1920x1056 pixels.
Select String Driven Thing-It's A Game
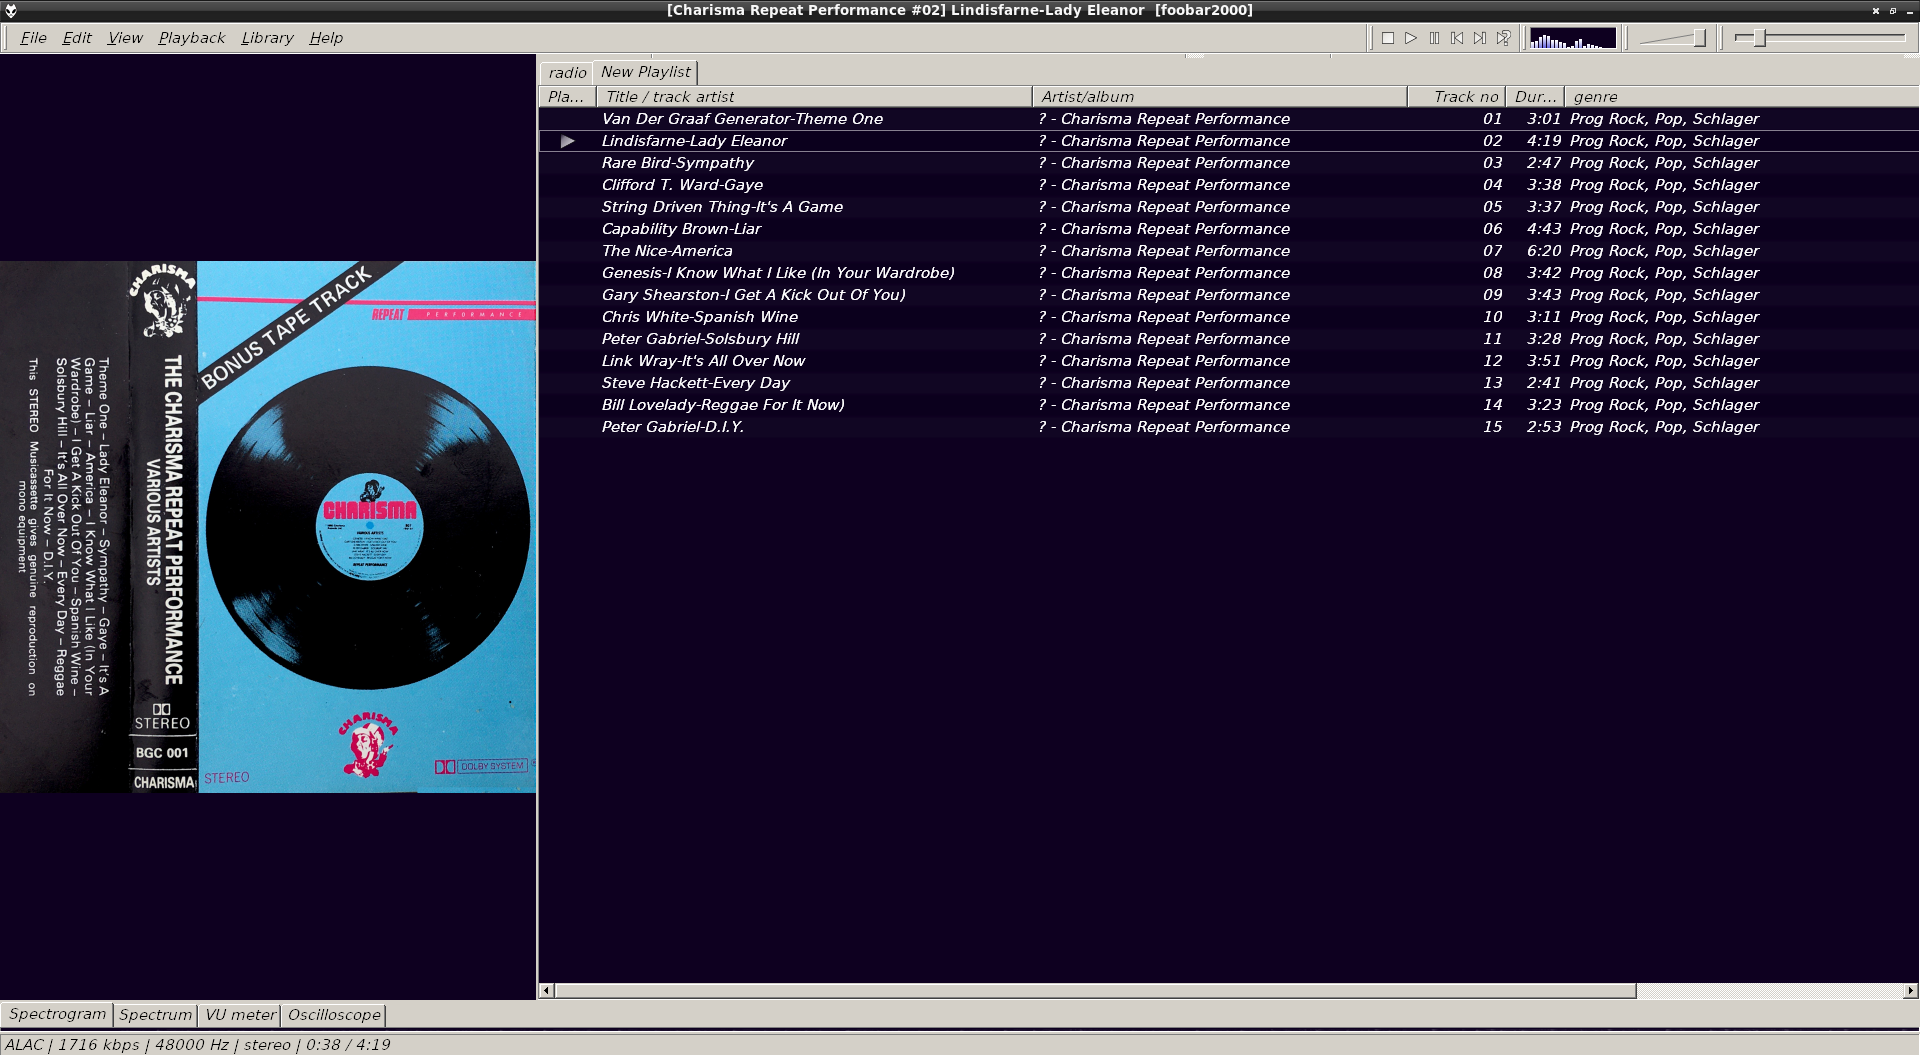[x=1228, y=207]
